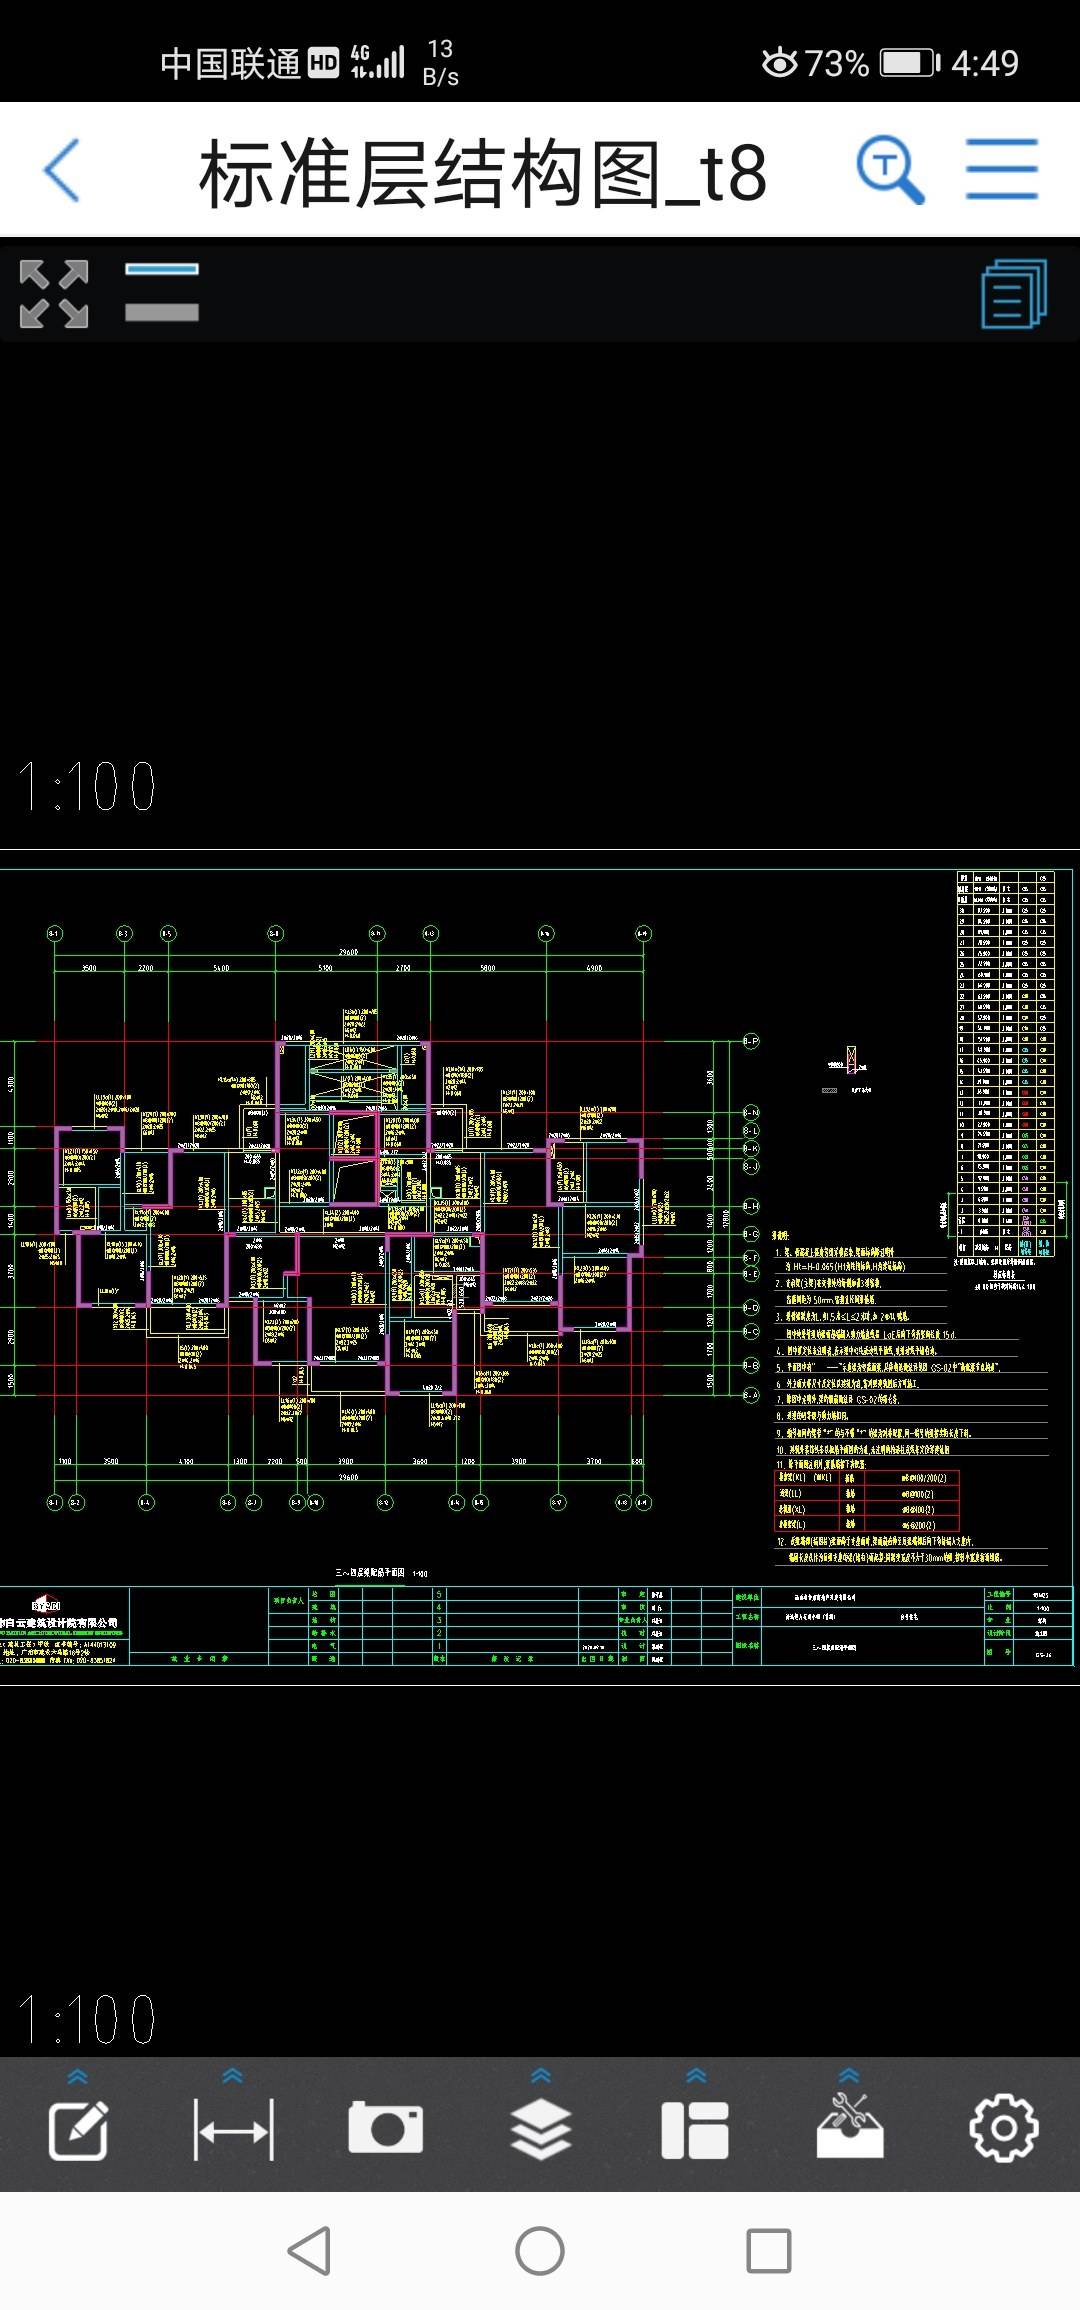Open the text search magnifier tool
The width and height of the screenshot is (1080, 2310).
(889, 171)
